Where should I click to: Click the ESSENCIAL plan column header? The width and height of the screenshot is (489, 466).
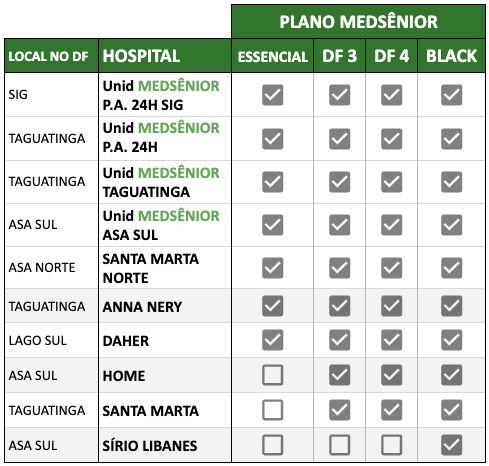272,56
